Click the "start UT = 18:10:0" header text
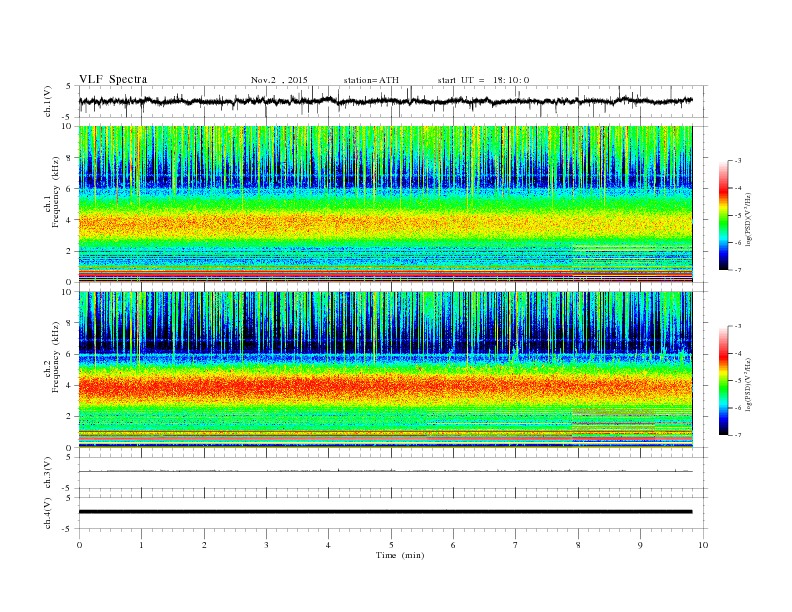The width and height of the screenshot is (792, 612). pos(483,80)
